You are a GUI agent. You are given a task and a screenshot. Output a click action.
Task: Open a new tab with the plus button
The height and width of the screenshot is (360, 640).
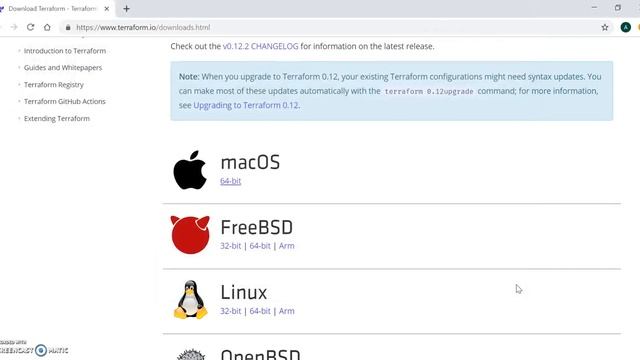click(x=126, y=9)
